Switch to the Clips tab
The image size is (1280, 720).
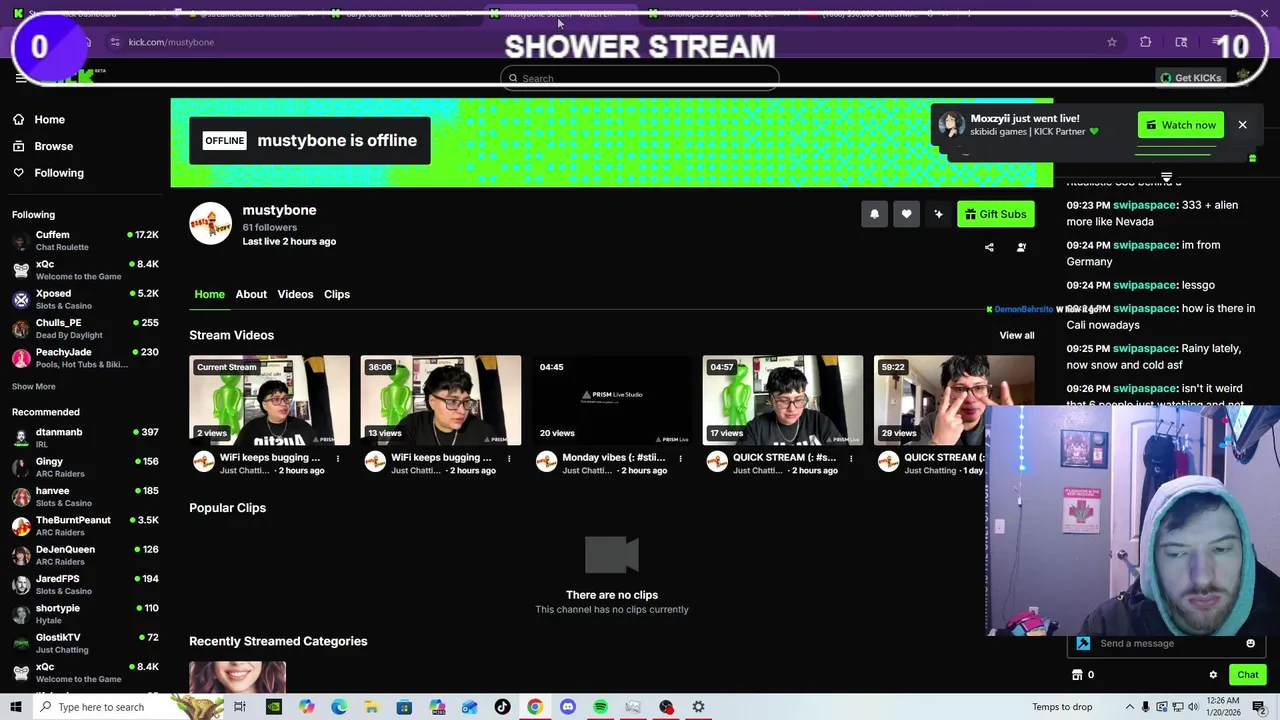(x=337, y=294)
